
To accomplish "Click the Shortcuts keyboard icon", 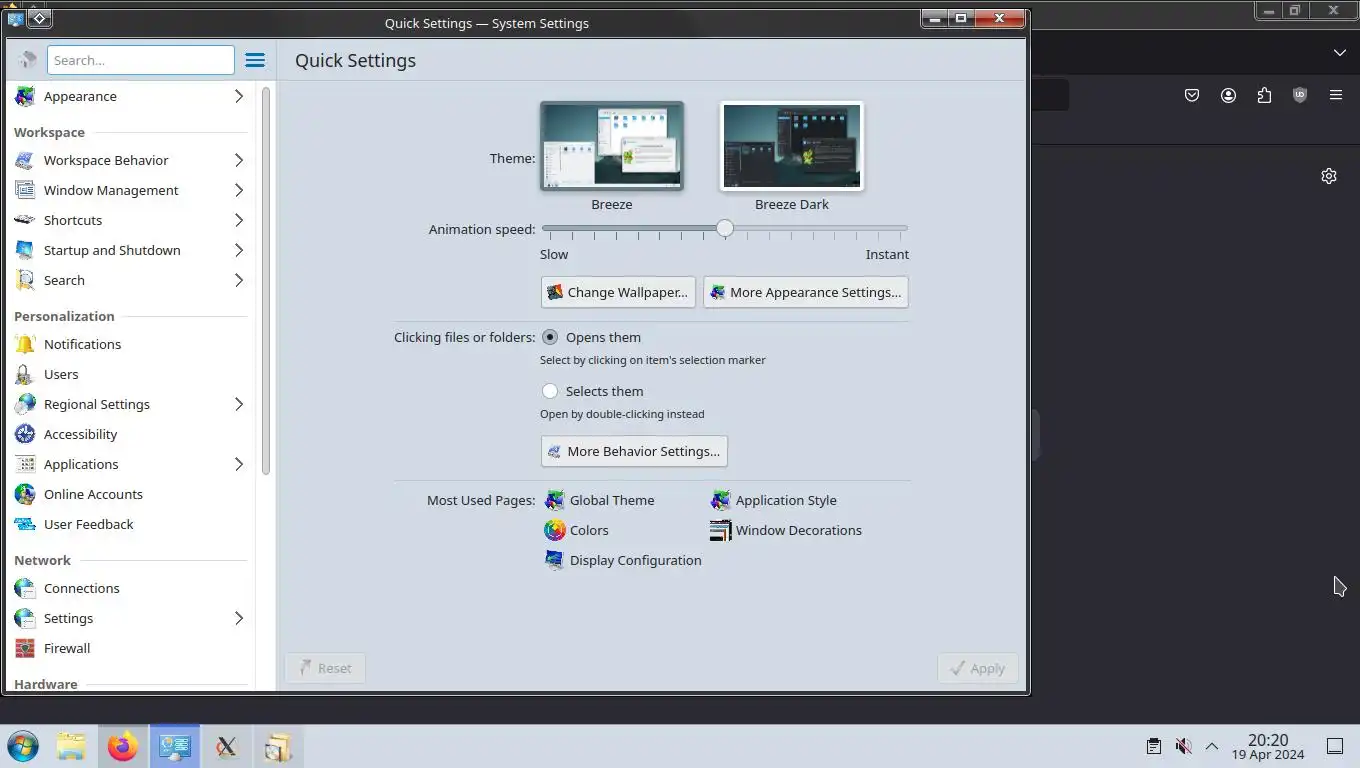I will pos(25,220).
